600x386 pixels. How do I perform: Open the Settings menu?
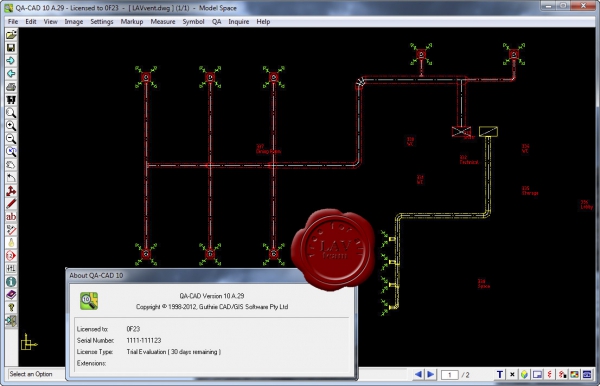pyautogui.click(x=101, y=22)
